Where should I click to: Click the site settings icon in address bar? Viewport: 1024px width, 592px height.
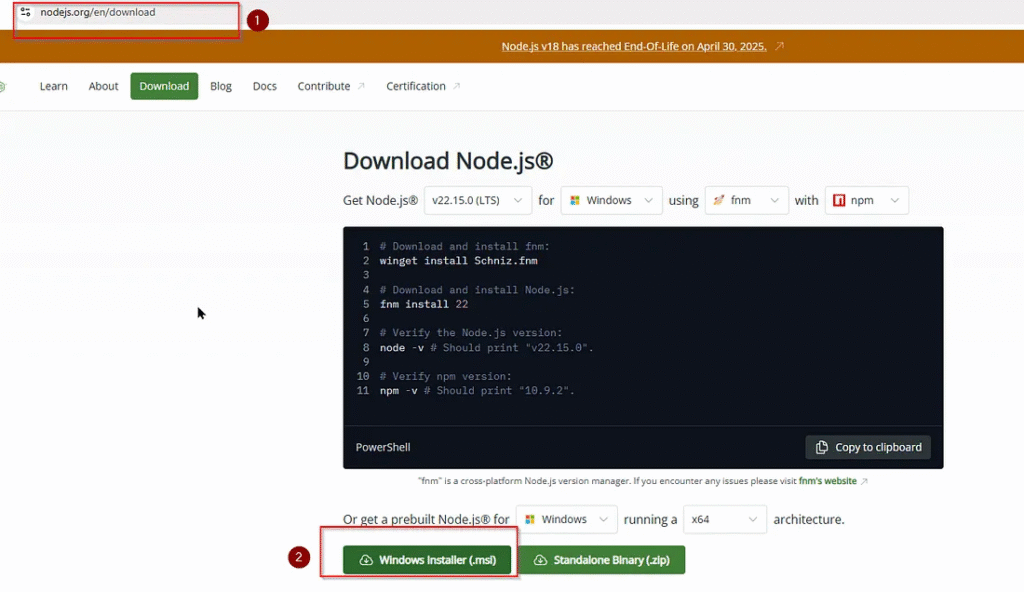[x=25, y=12]
